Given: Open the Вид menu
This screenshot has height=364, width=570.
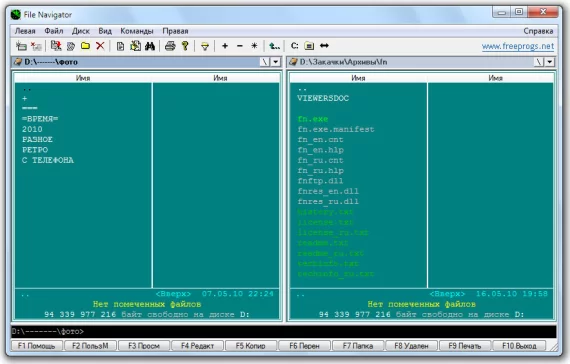Looking at the screenshot, I should pyautogui.click(x=105, y=31).
